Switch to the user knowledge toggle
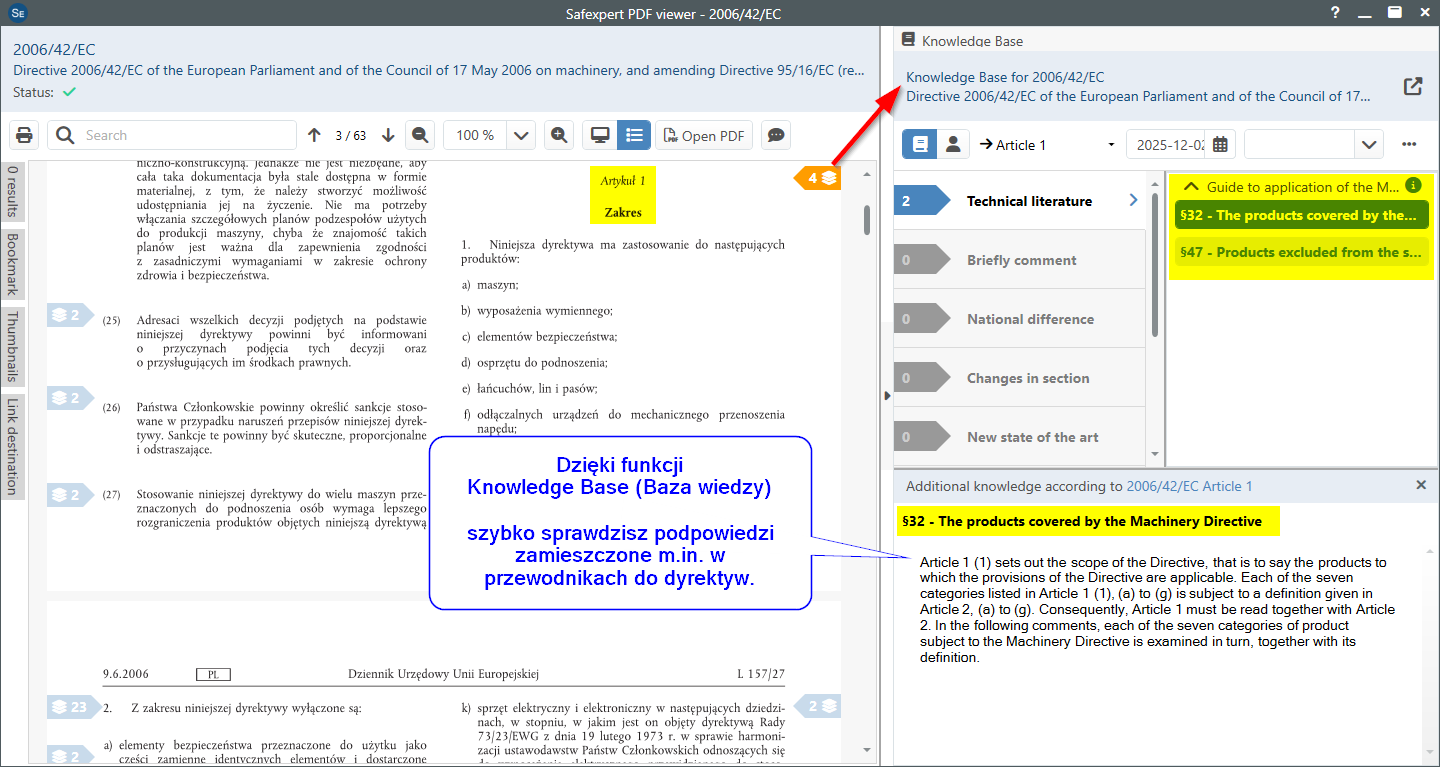1440x767 pixels. click(x=953, y=144)
